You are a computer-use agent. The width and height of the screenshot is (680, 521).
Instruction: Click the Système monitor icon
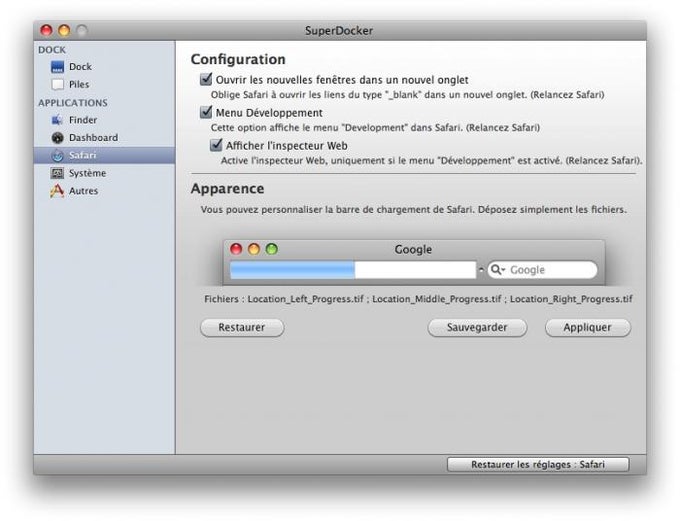tap(57, 173)
